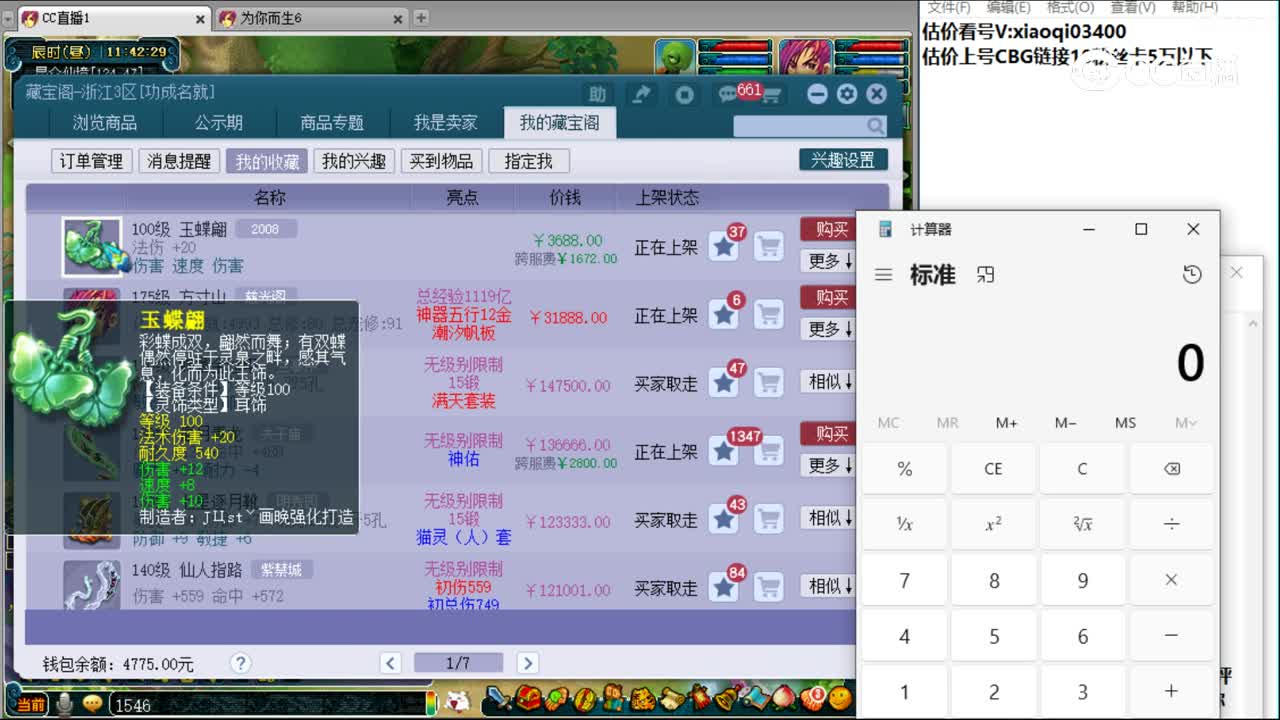Go to previous page arrow
The image size is (1280, 720).
tap(391, 663)
